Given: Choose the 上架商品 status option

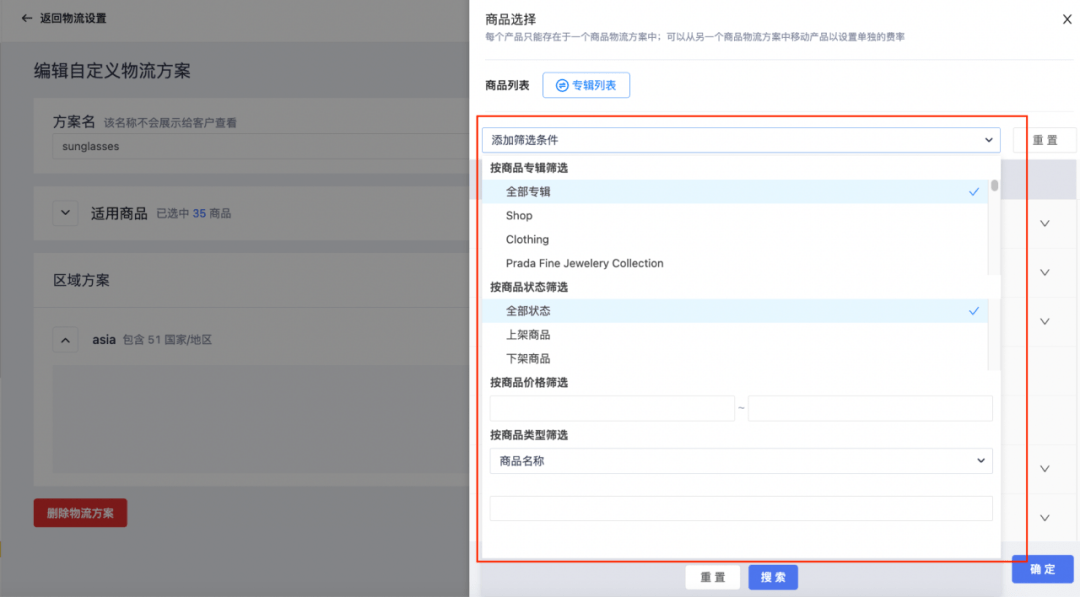Looking at the screenshot, I should click(528, 335).
